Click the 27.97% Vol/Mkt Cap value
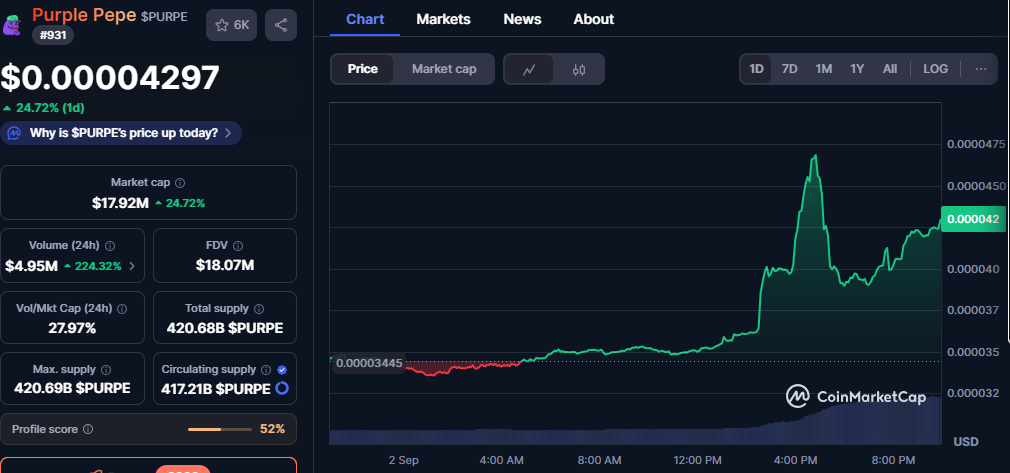 [x=72, y=328]
